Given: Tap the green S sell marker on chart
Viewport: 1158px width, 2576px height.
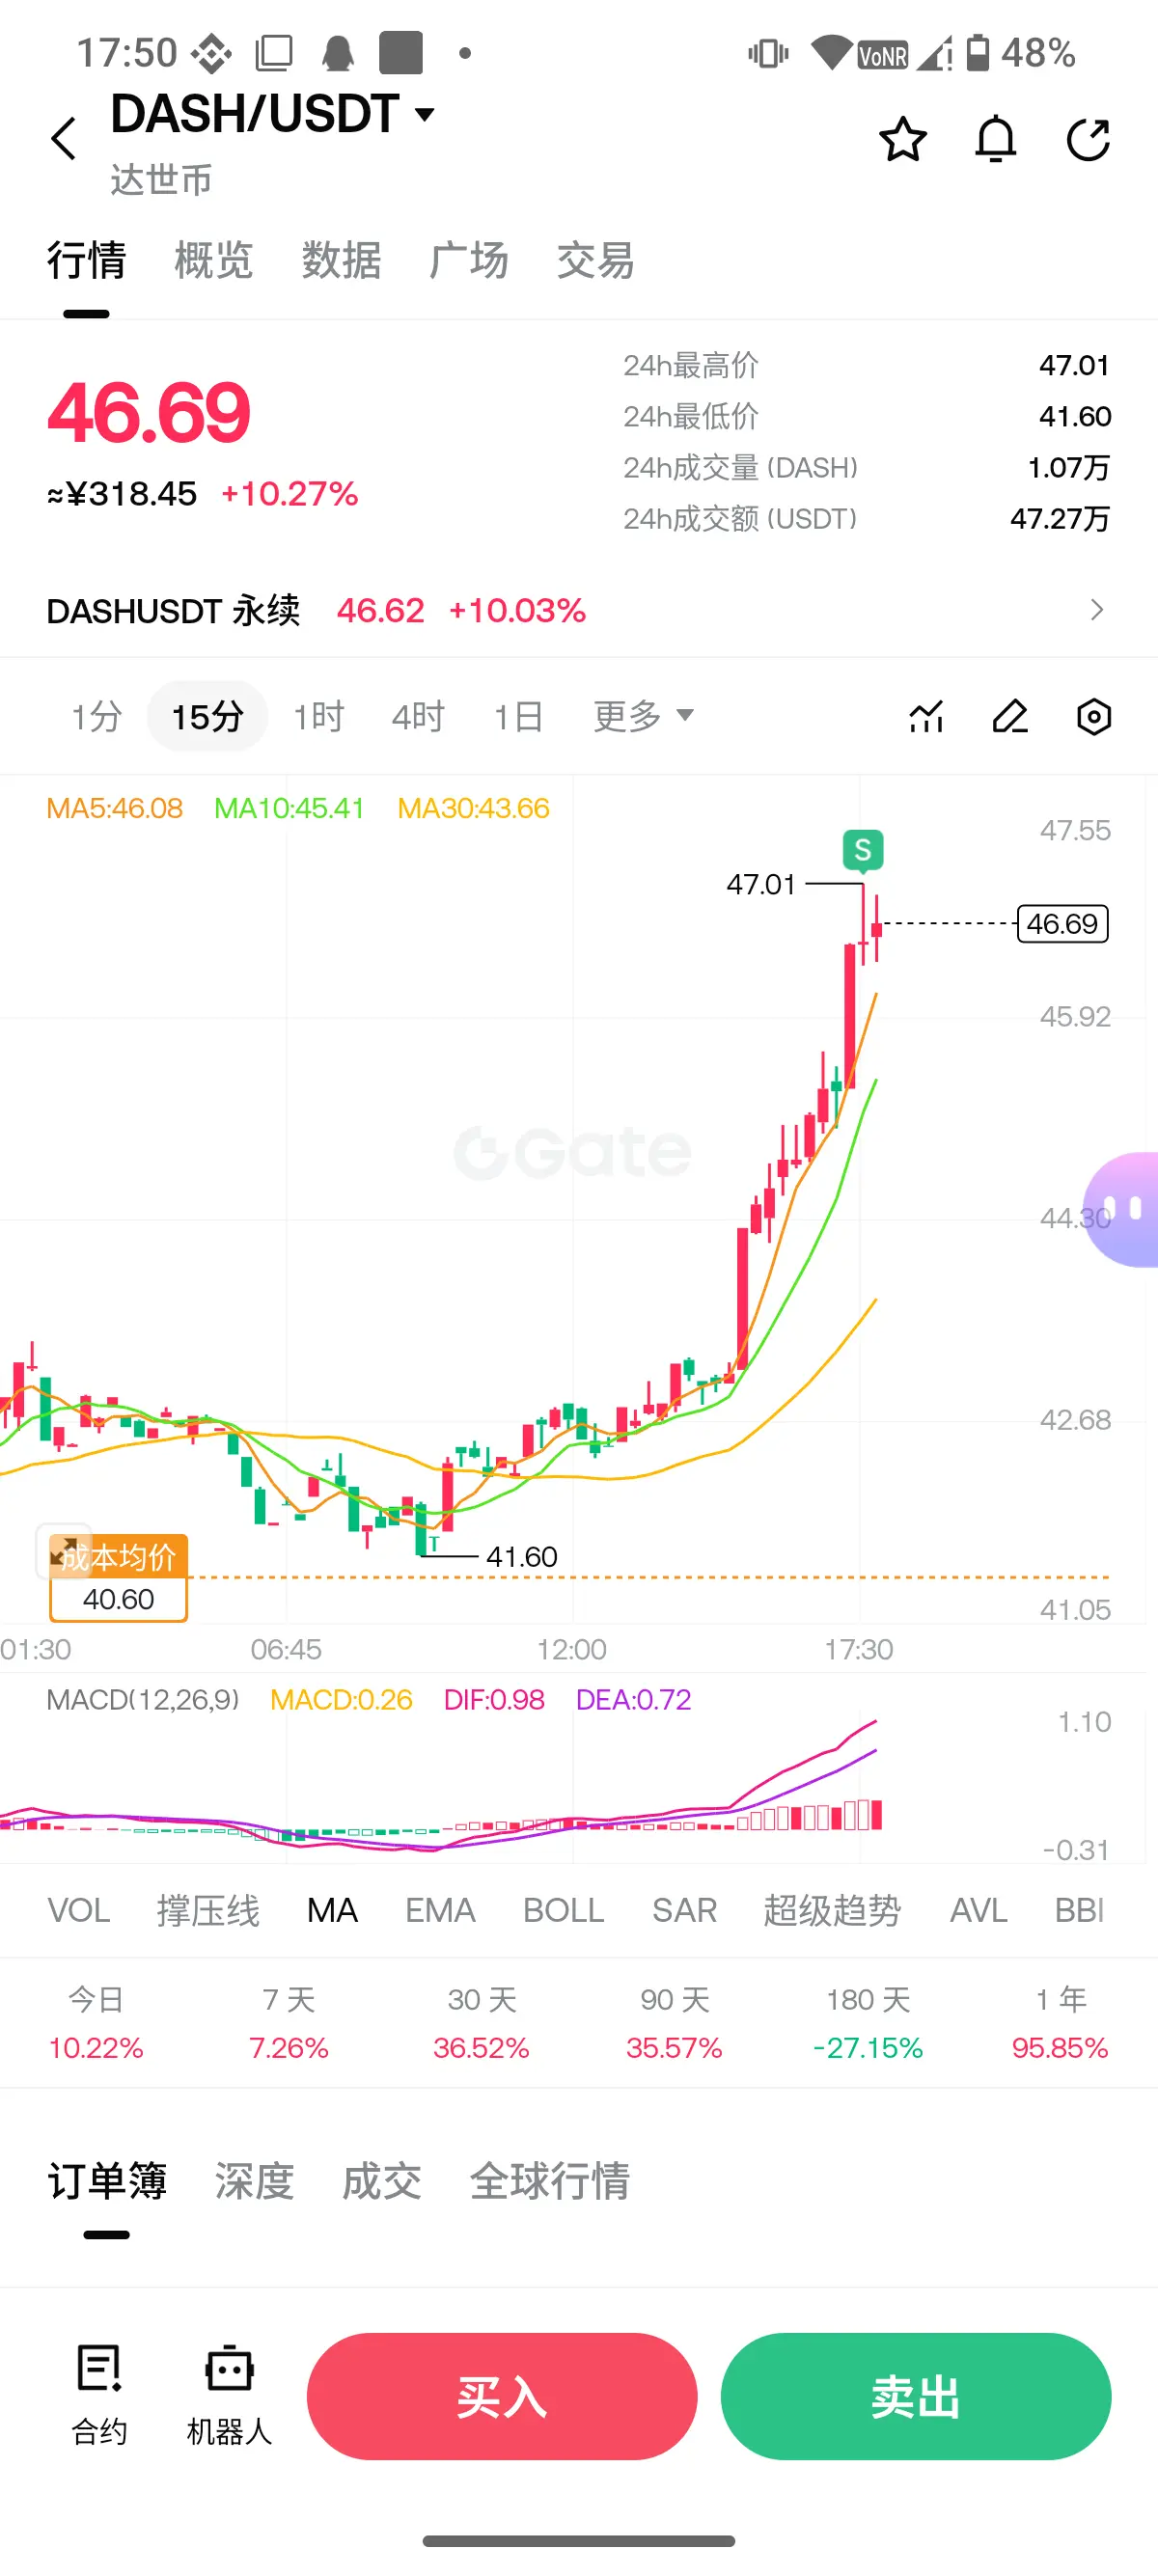Looking at the screenshot, I should tap(863, 851).
